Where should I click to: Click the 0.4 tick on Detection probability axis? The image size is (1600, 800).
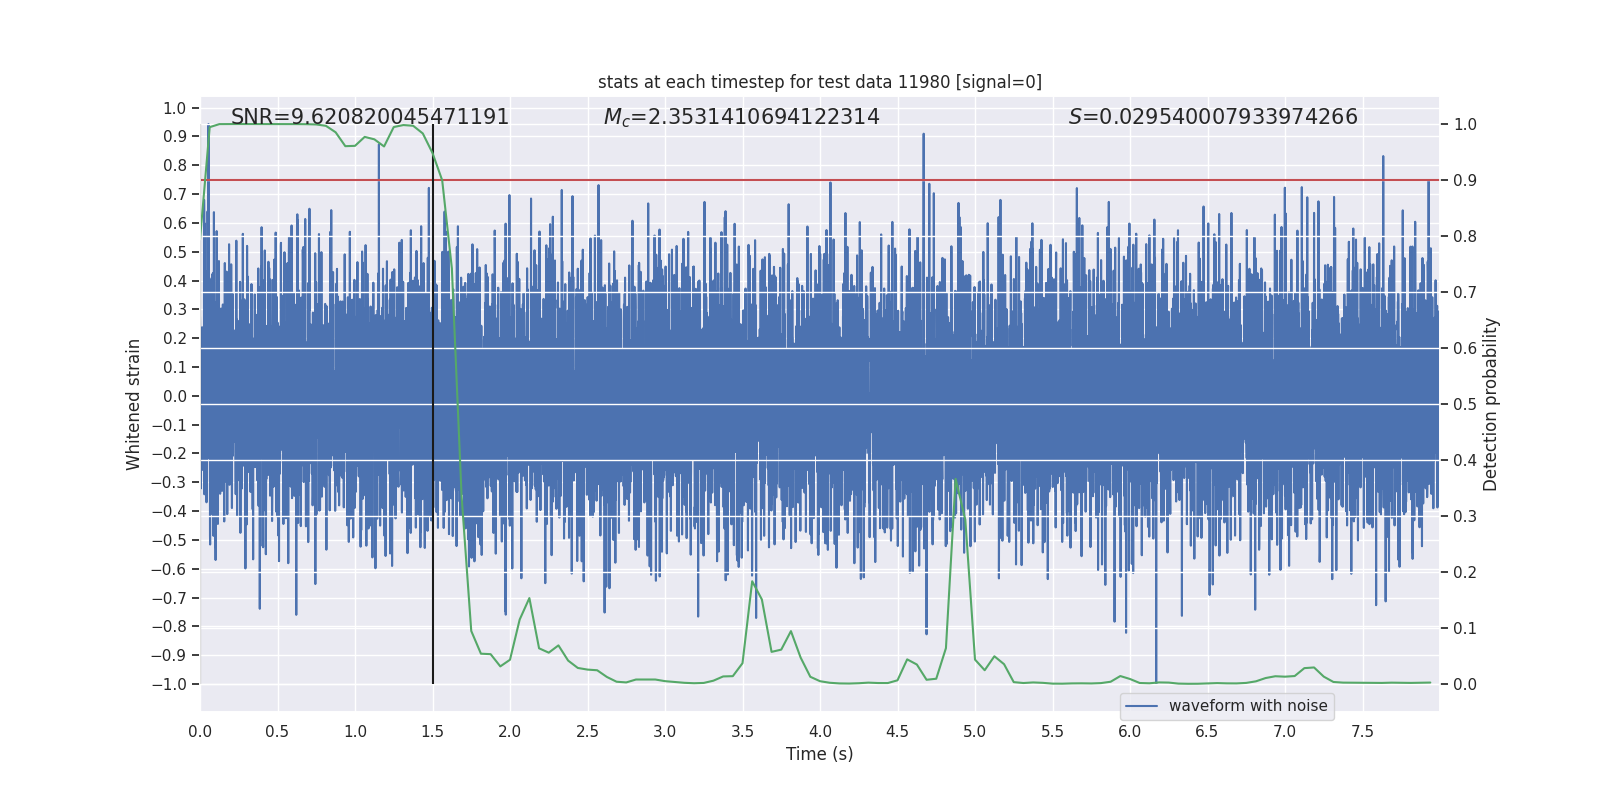pos(1465,460)
